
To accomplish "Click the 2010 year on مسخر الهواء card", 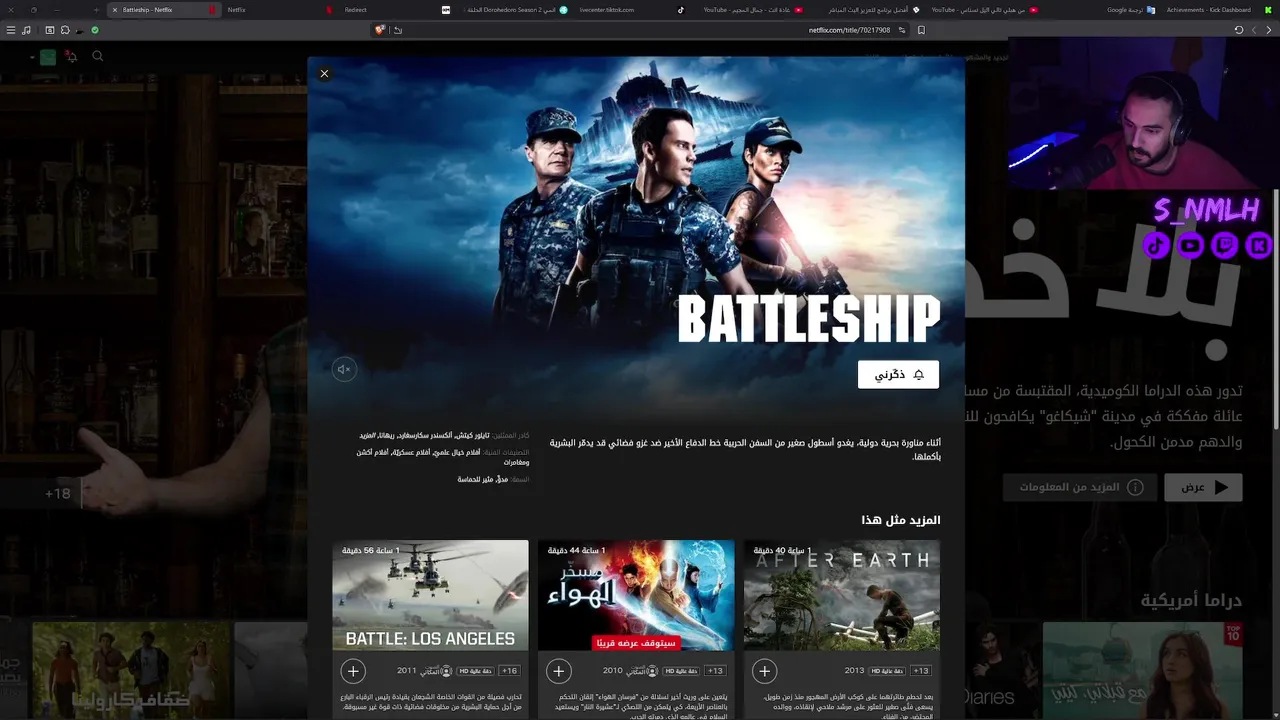I will pos(612,671).
